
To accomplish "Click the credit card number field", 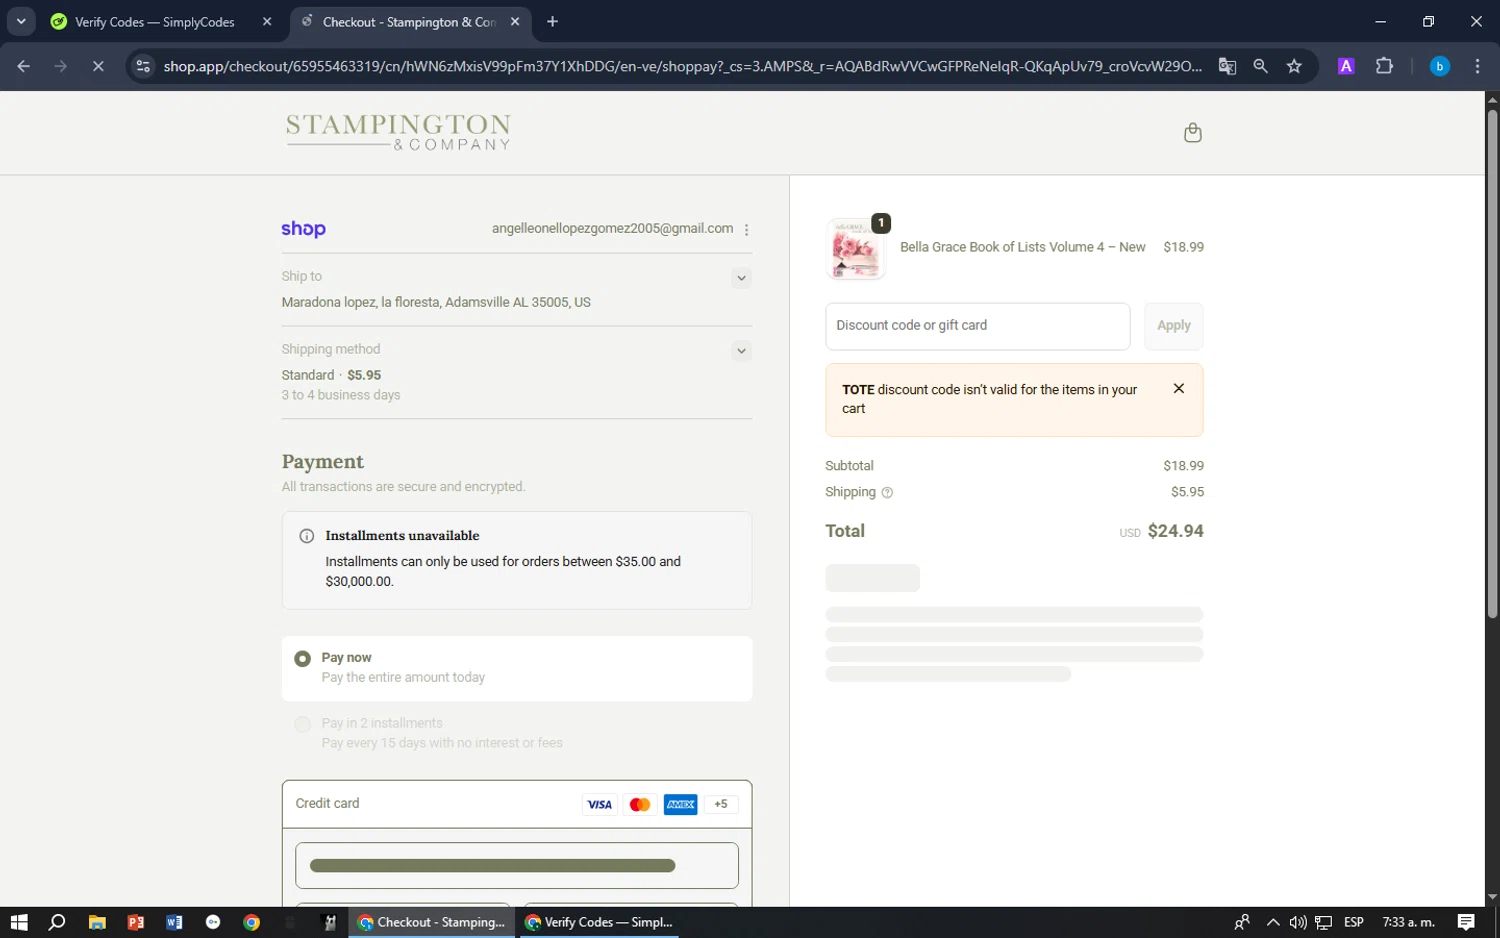I will click(x=517, y=866).
